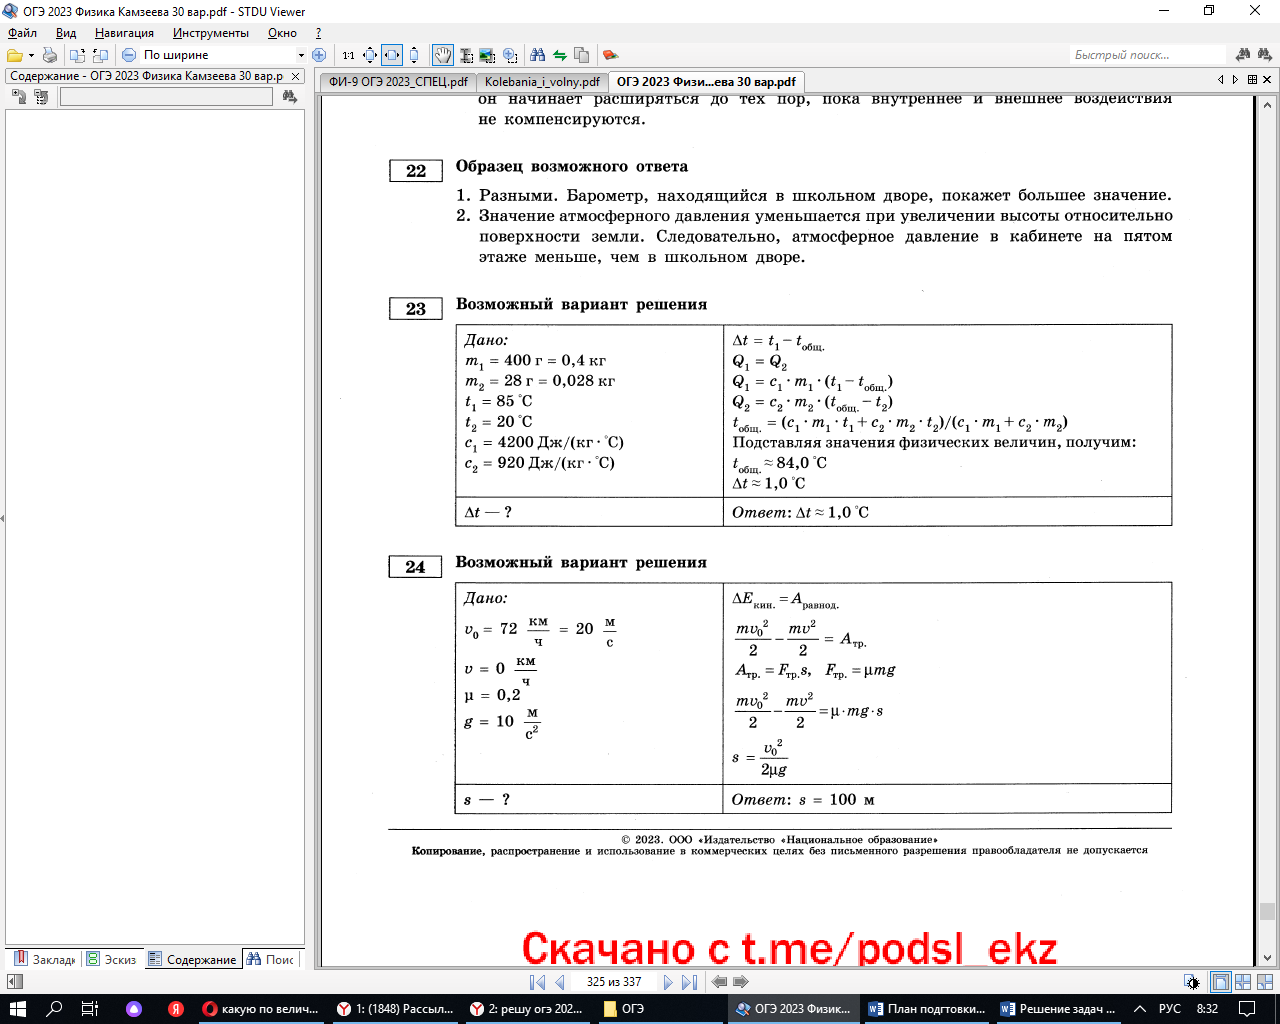1280x1024 pixels.
Task: Toggle fit page view mode
Action: [x=370, y=55]
